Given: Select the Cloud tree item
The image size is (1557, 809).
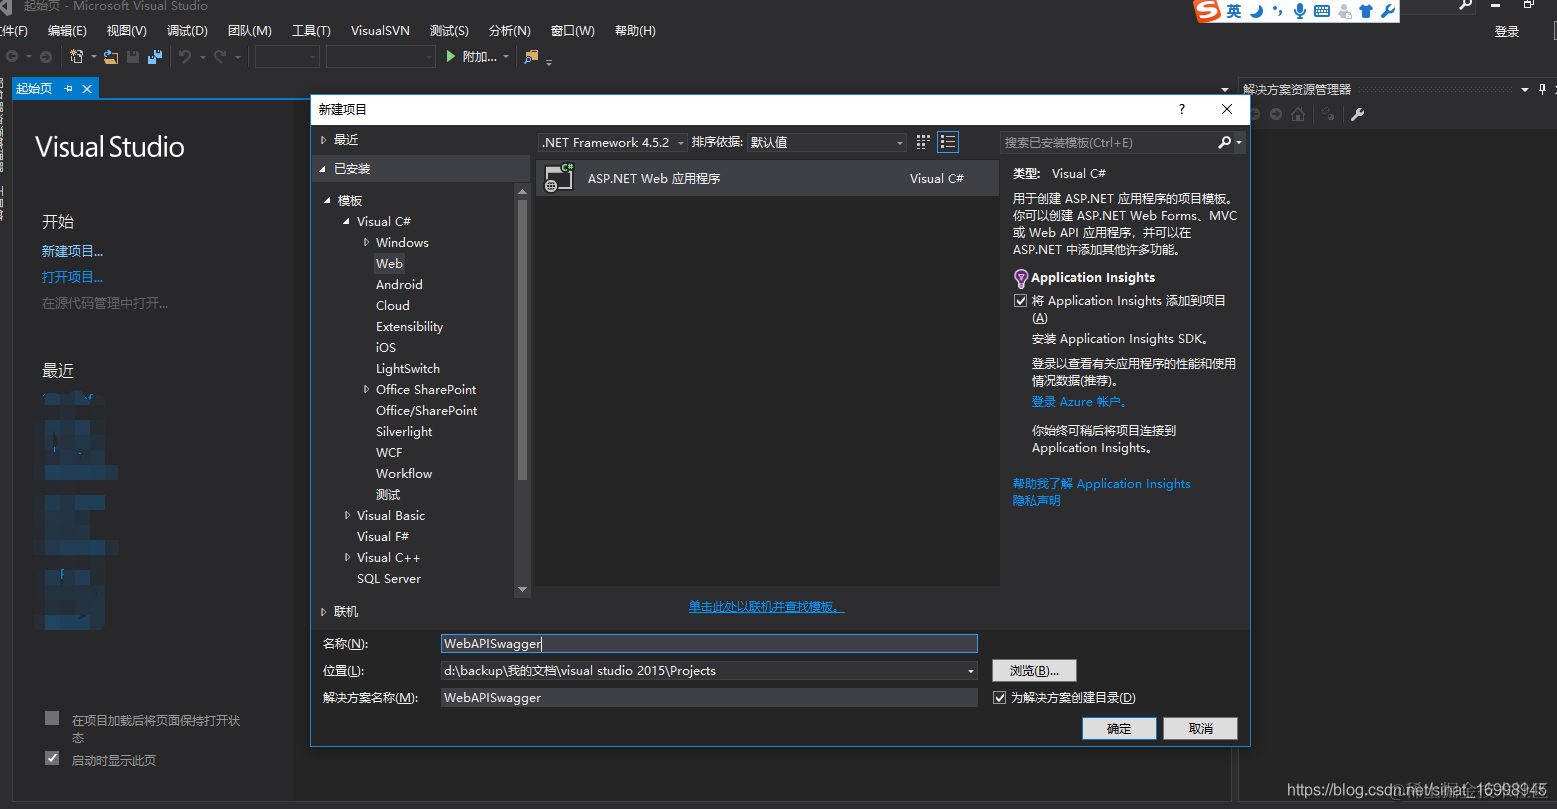Looking at the screenshot, I should click(393, 306).
